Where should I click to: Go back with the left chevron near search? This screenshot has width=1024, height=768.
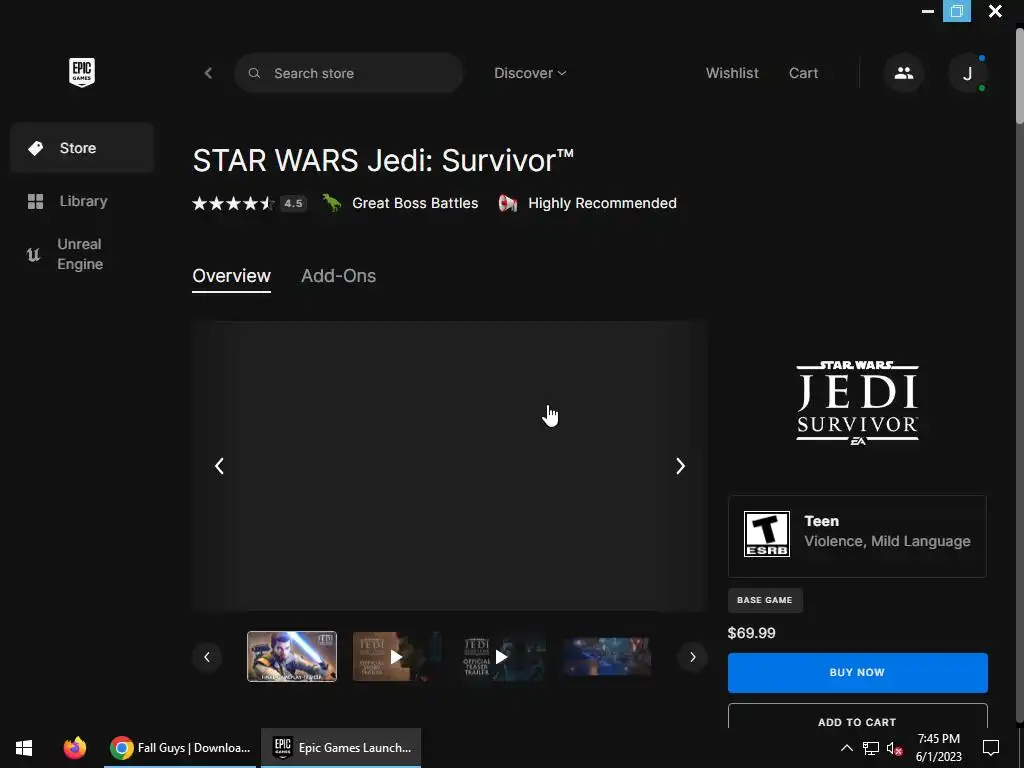pyautogui.click(x=208, y=73)
